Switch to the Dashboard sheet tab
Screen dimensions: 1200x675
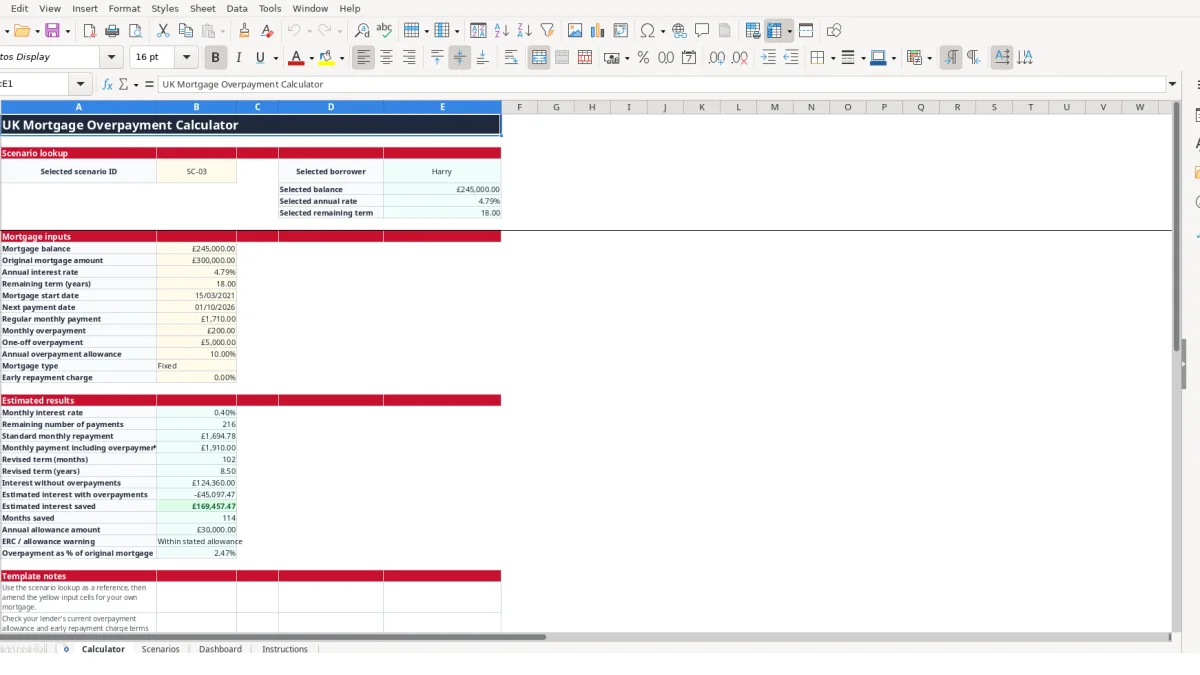[220, 649]
